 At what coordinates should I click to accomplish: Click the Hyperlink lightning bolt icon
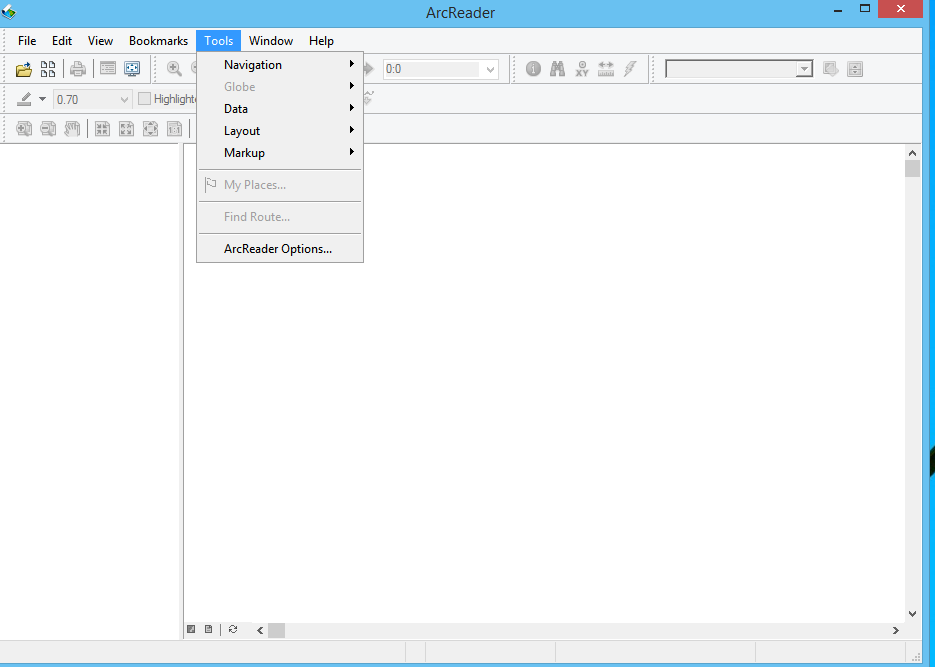coord(630,69)
